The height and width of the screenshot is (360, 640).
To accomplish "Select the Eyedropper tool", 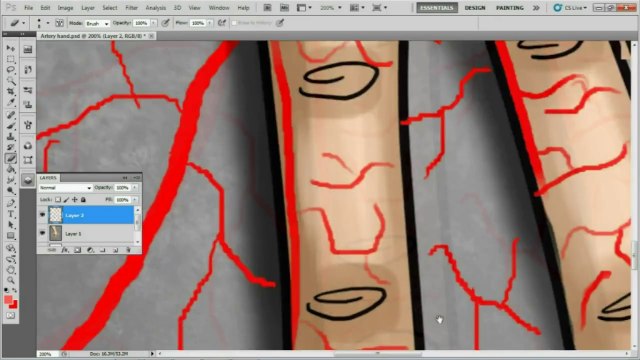I will (11, 103).
